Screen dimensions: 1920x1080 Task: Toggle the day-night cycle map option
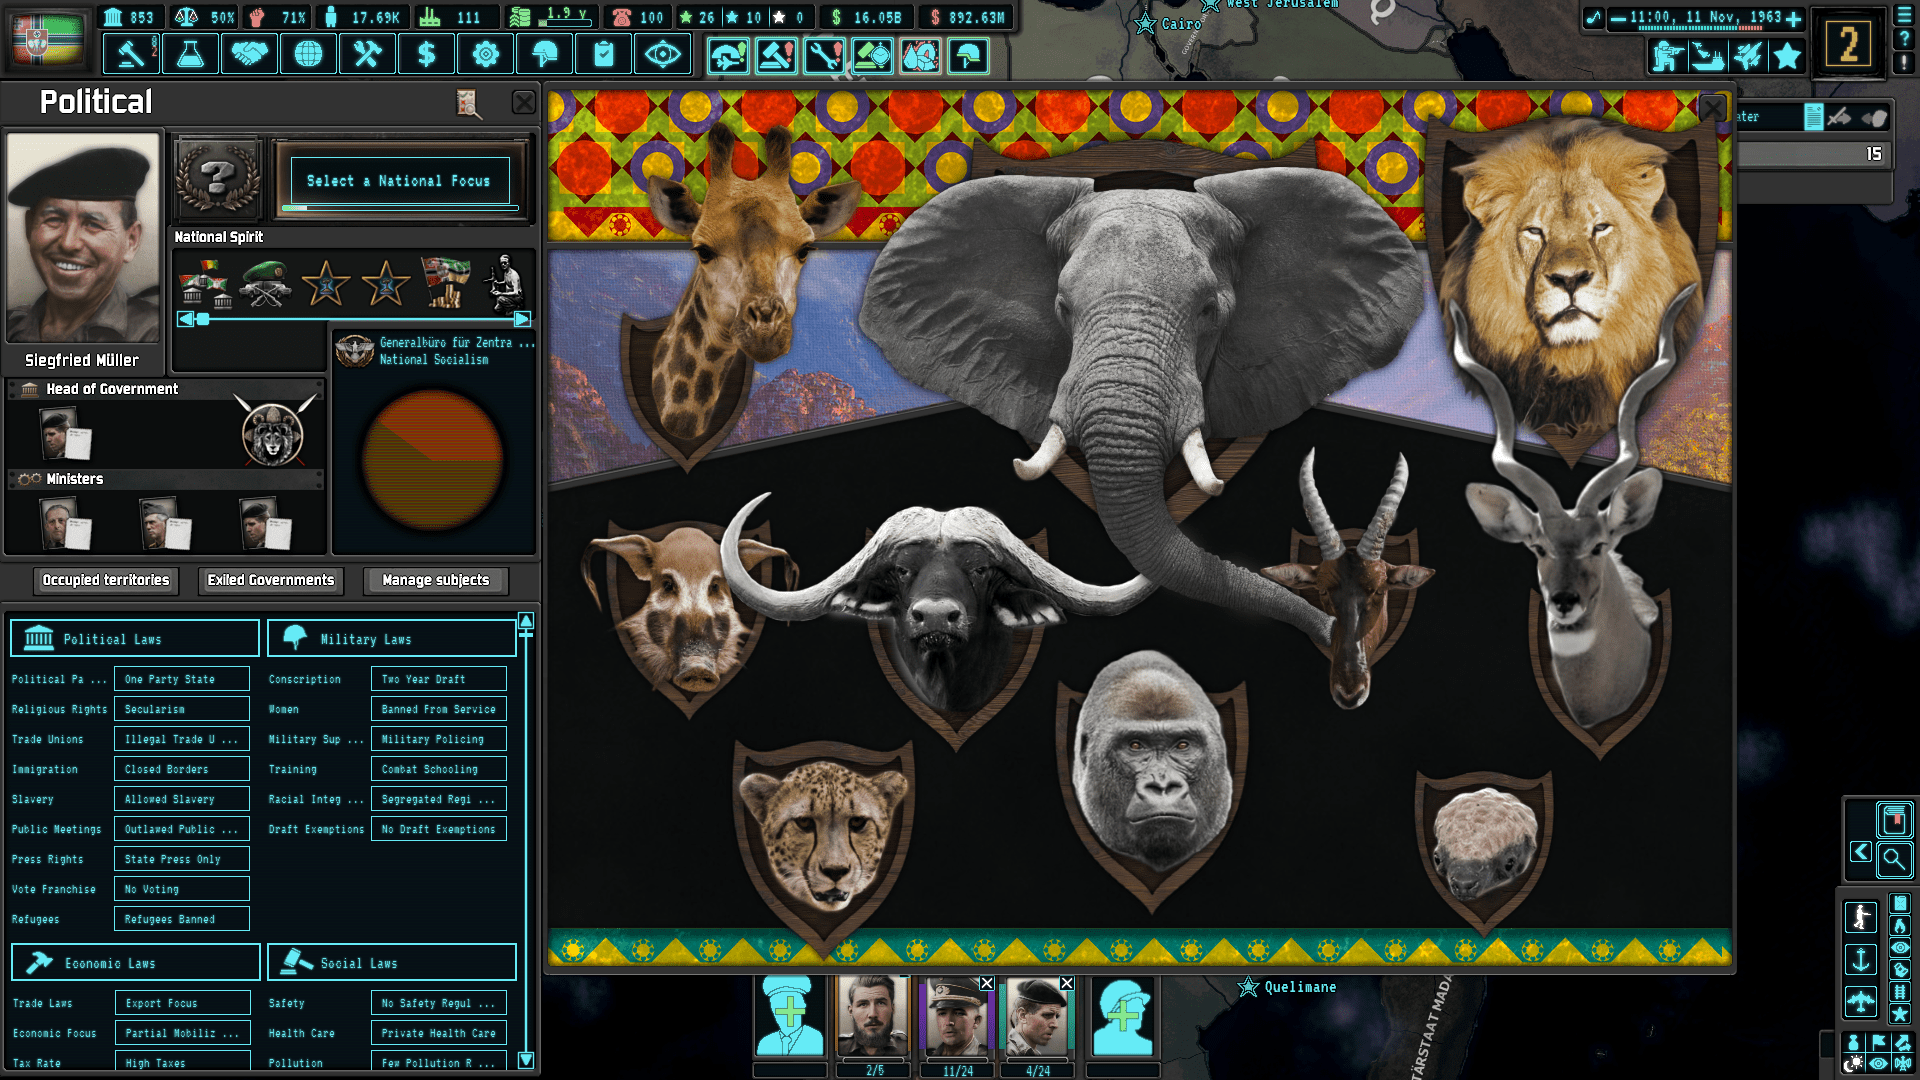pos(1854,1064)
